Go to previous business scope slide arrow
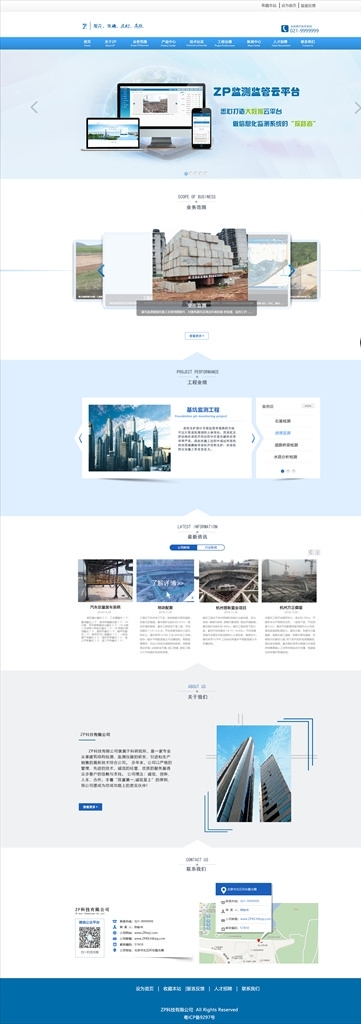Viewport: 361px width, 1024px height. tap(101, 270)
